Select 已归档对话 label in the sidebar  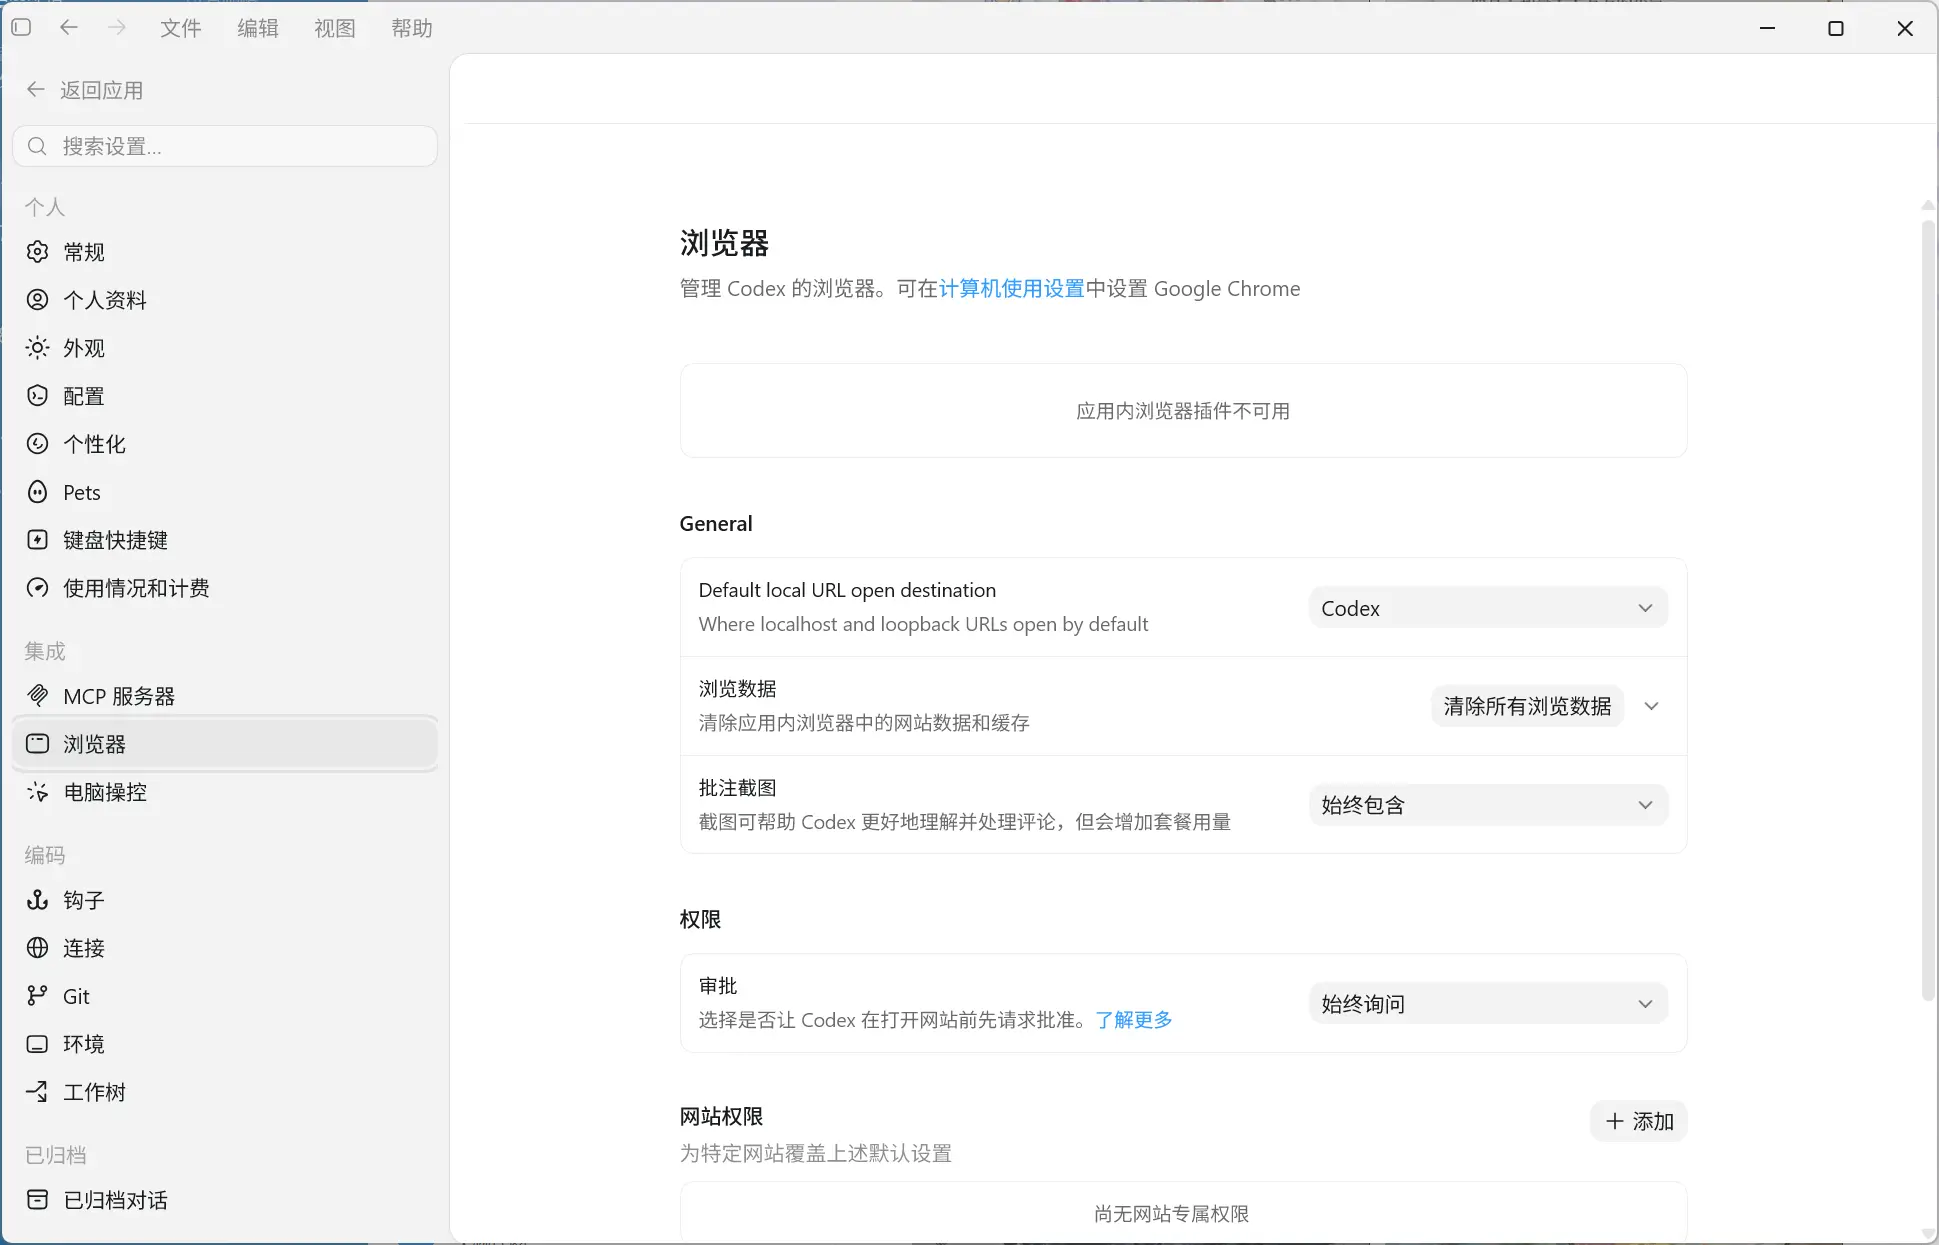tap(116, 1200)
